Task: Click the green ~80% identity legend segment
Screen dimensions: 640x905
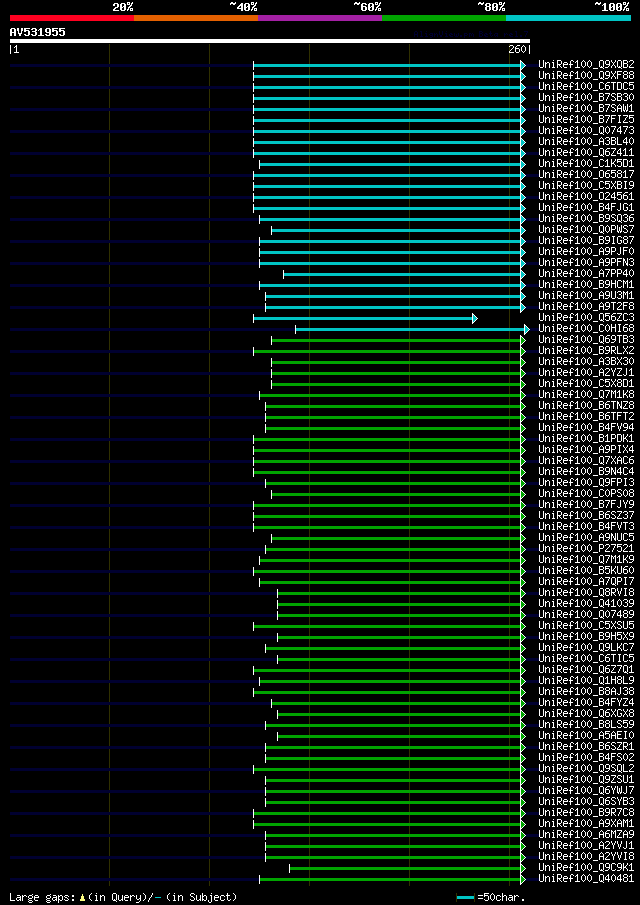Action: pos(444,18)
